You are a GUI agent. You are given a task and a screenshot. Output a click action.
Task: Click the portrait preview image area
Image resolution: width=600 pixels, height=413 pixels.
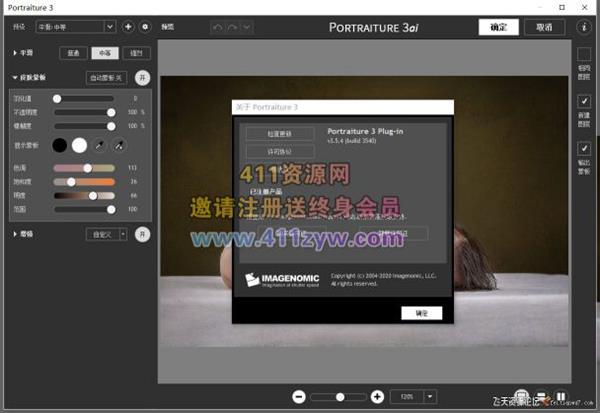(364, 211)
